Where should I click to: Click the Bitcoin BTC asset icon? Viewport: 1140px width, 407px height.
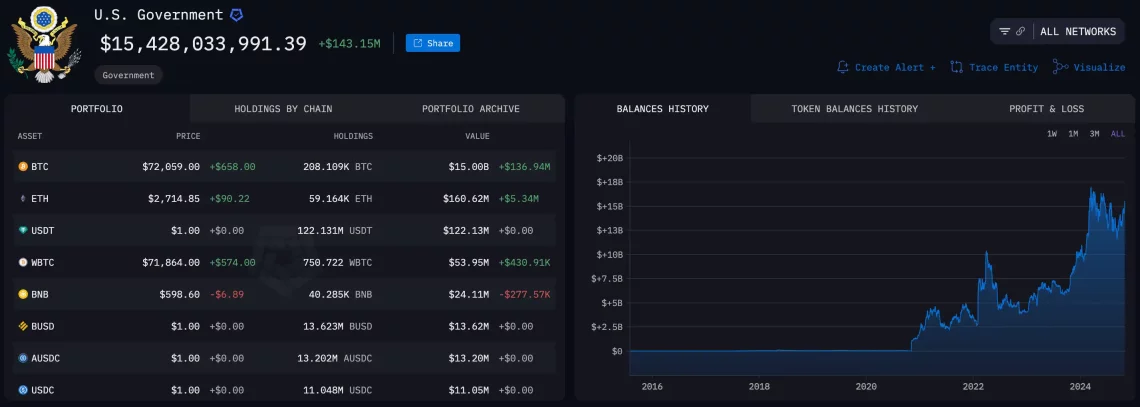(23, 167)
